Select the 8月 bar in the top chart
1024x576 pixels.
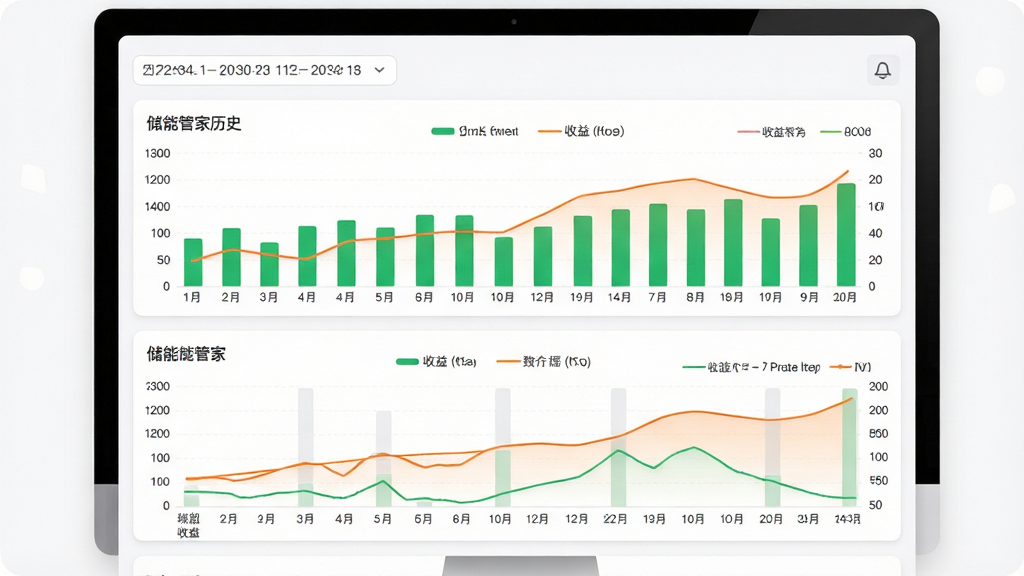click(x=696, y=248)
